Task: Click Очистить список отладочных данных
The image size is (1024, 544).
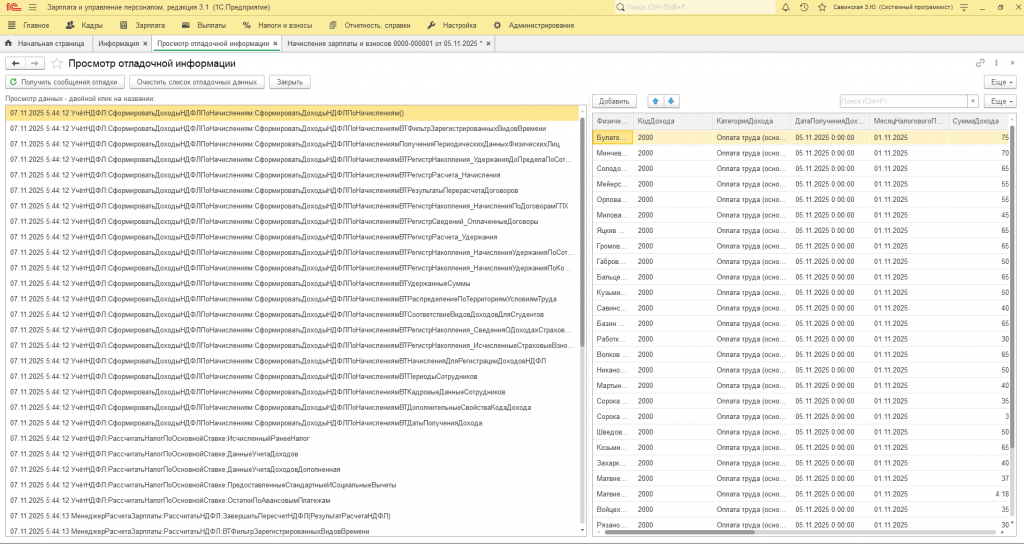Action: (197, 82)
